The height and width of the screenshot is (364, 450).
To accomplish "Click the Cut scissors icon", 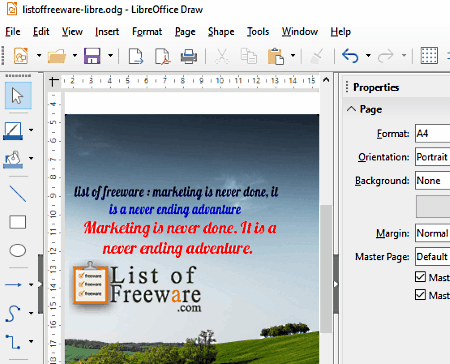I will click(222, 56).
